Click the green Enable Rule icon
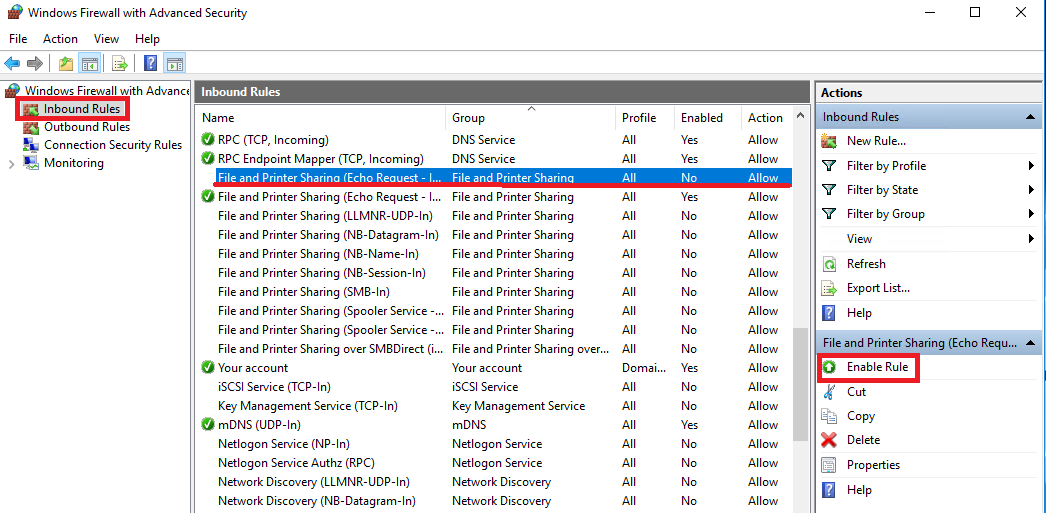This screenshot has width=1046, height=513. coord(829,367)
